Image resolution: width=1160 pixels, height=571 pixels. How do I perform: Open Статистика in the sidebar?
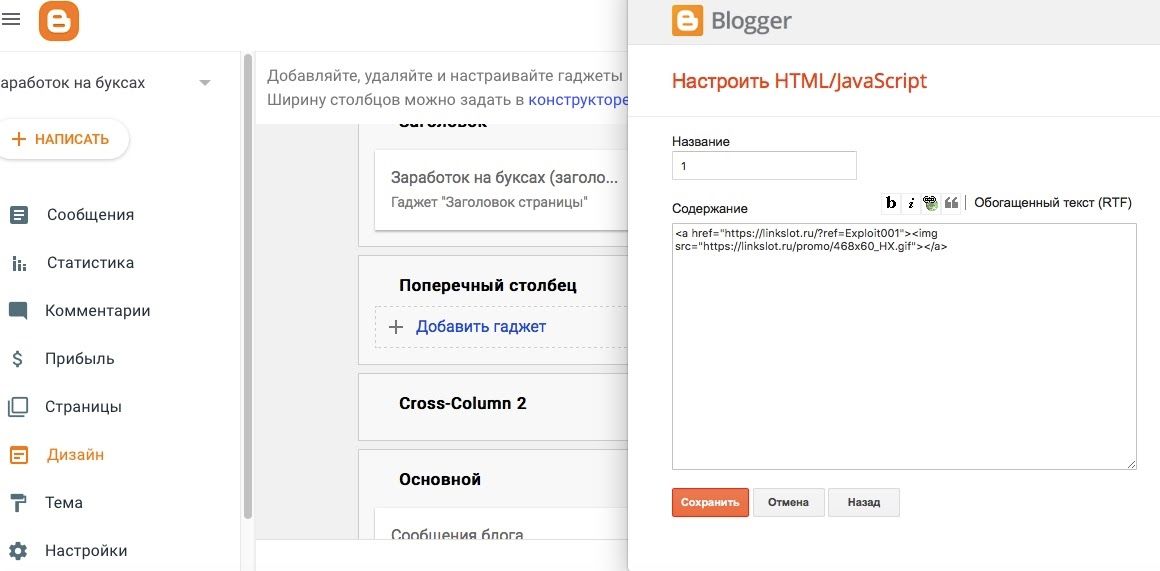90,263
